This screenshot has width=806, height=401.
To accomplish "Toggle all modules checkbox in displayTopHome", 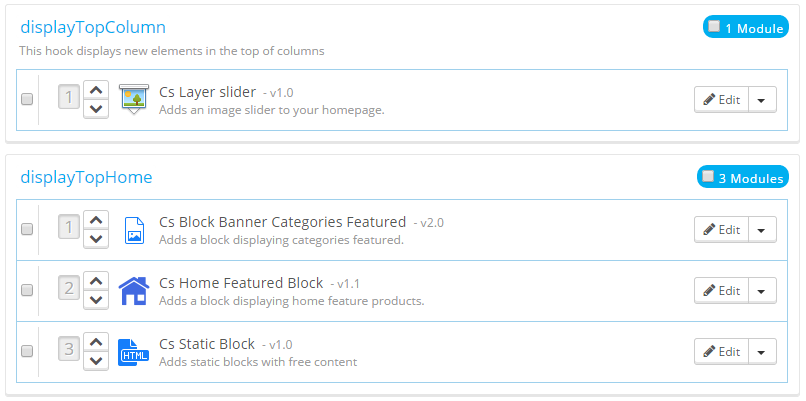I will point(708,177).
